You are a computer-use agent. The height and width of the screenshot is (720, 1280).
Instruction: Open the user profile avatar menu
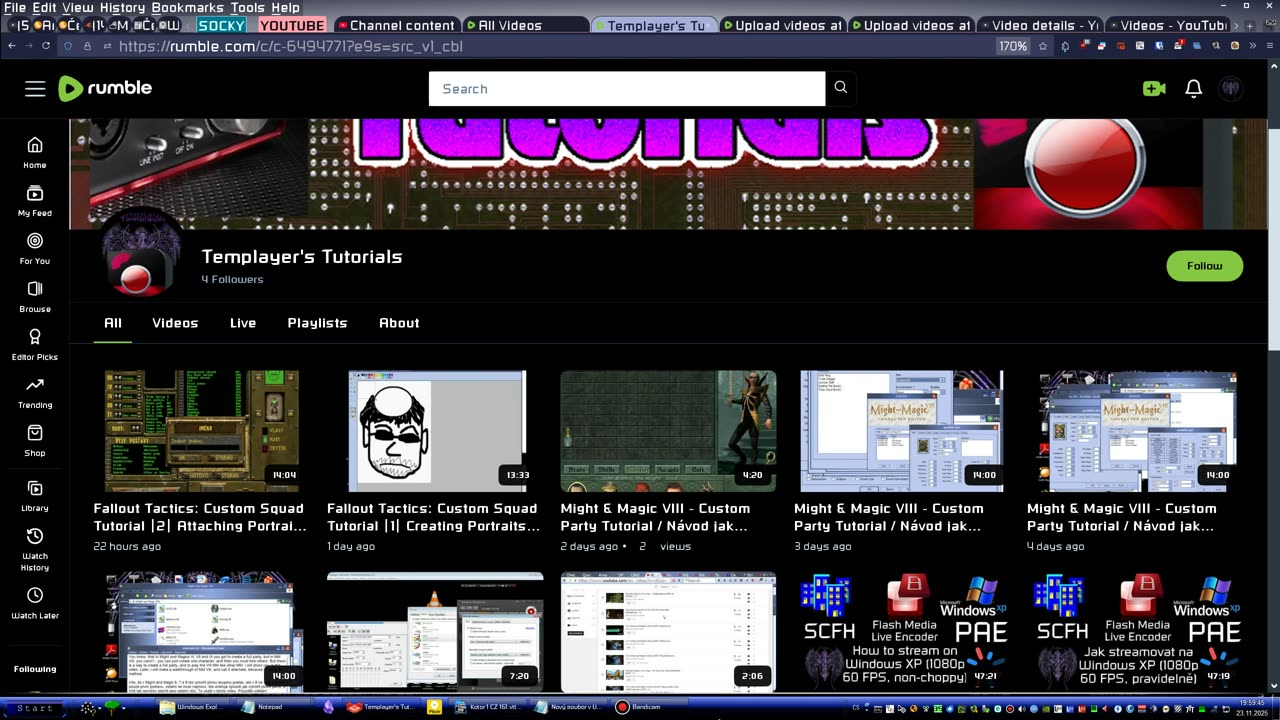click(1231, 88)
